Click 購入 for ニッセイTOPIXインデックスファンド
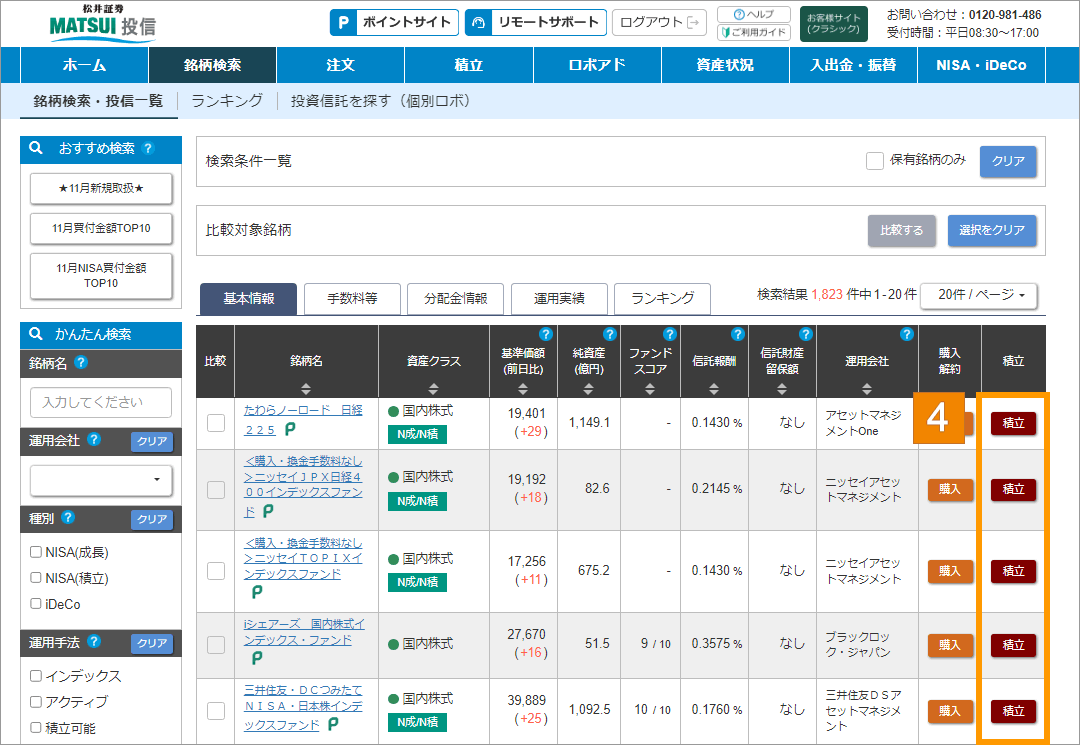 950,571
